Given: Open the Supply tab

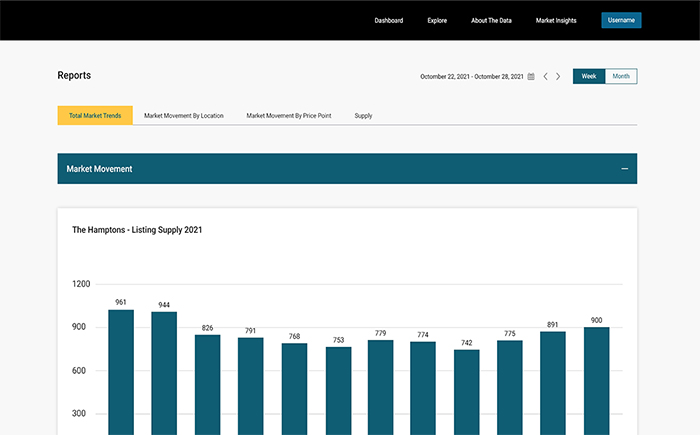Looking at the screenshot, I should click(363, 116).
